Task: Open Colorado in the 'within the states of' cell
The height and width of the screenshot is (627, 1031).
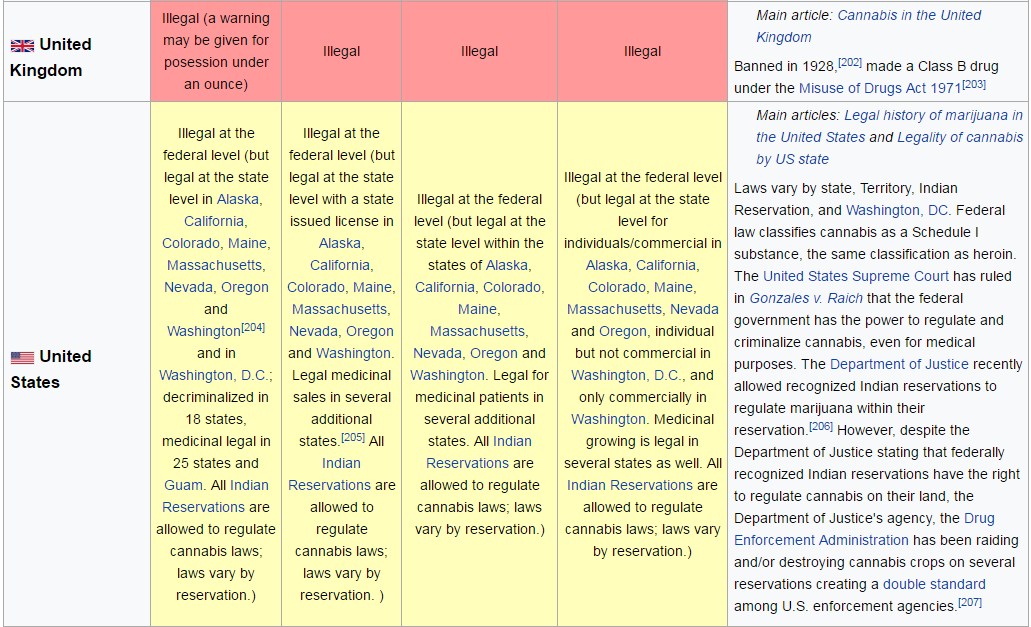Action: point(512,287)
